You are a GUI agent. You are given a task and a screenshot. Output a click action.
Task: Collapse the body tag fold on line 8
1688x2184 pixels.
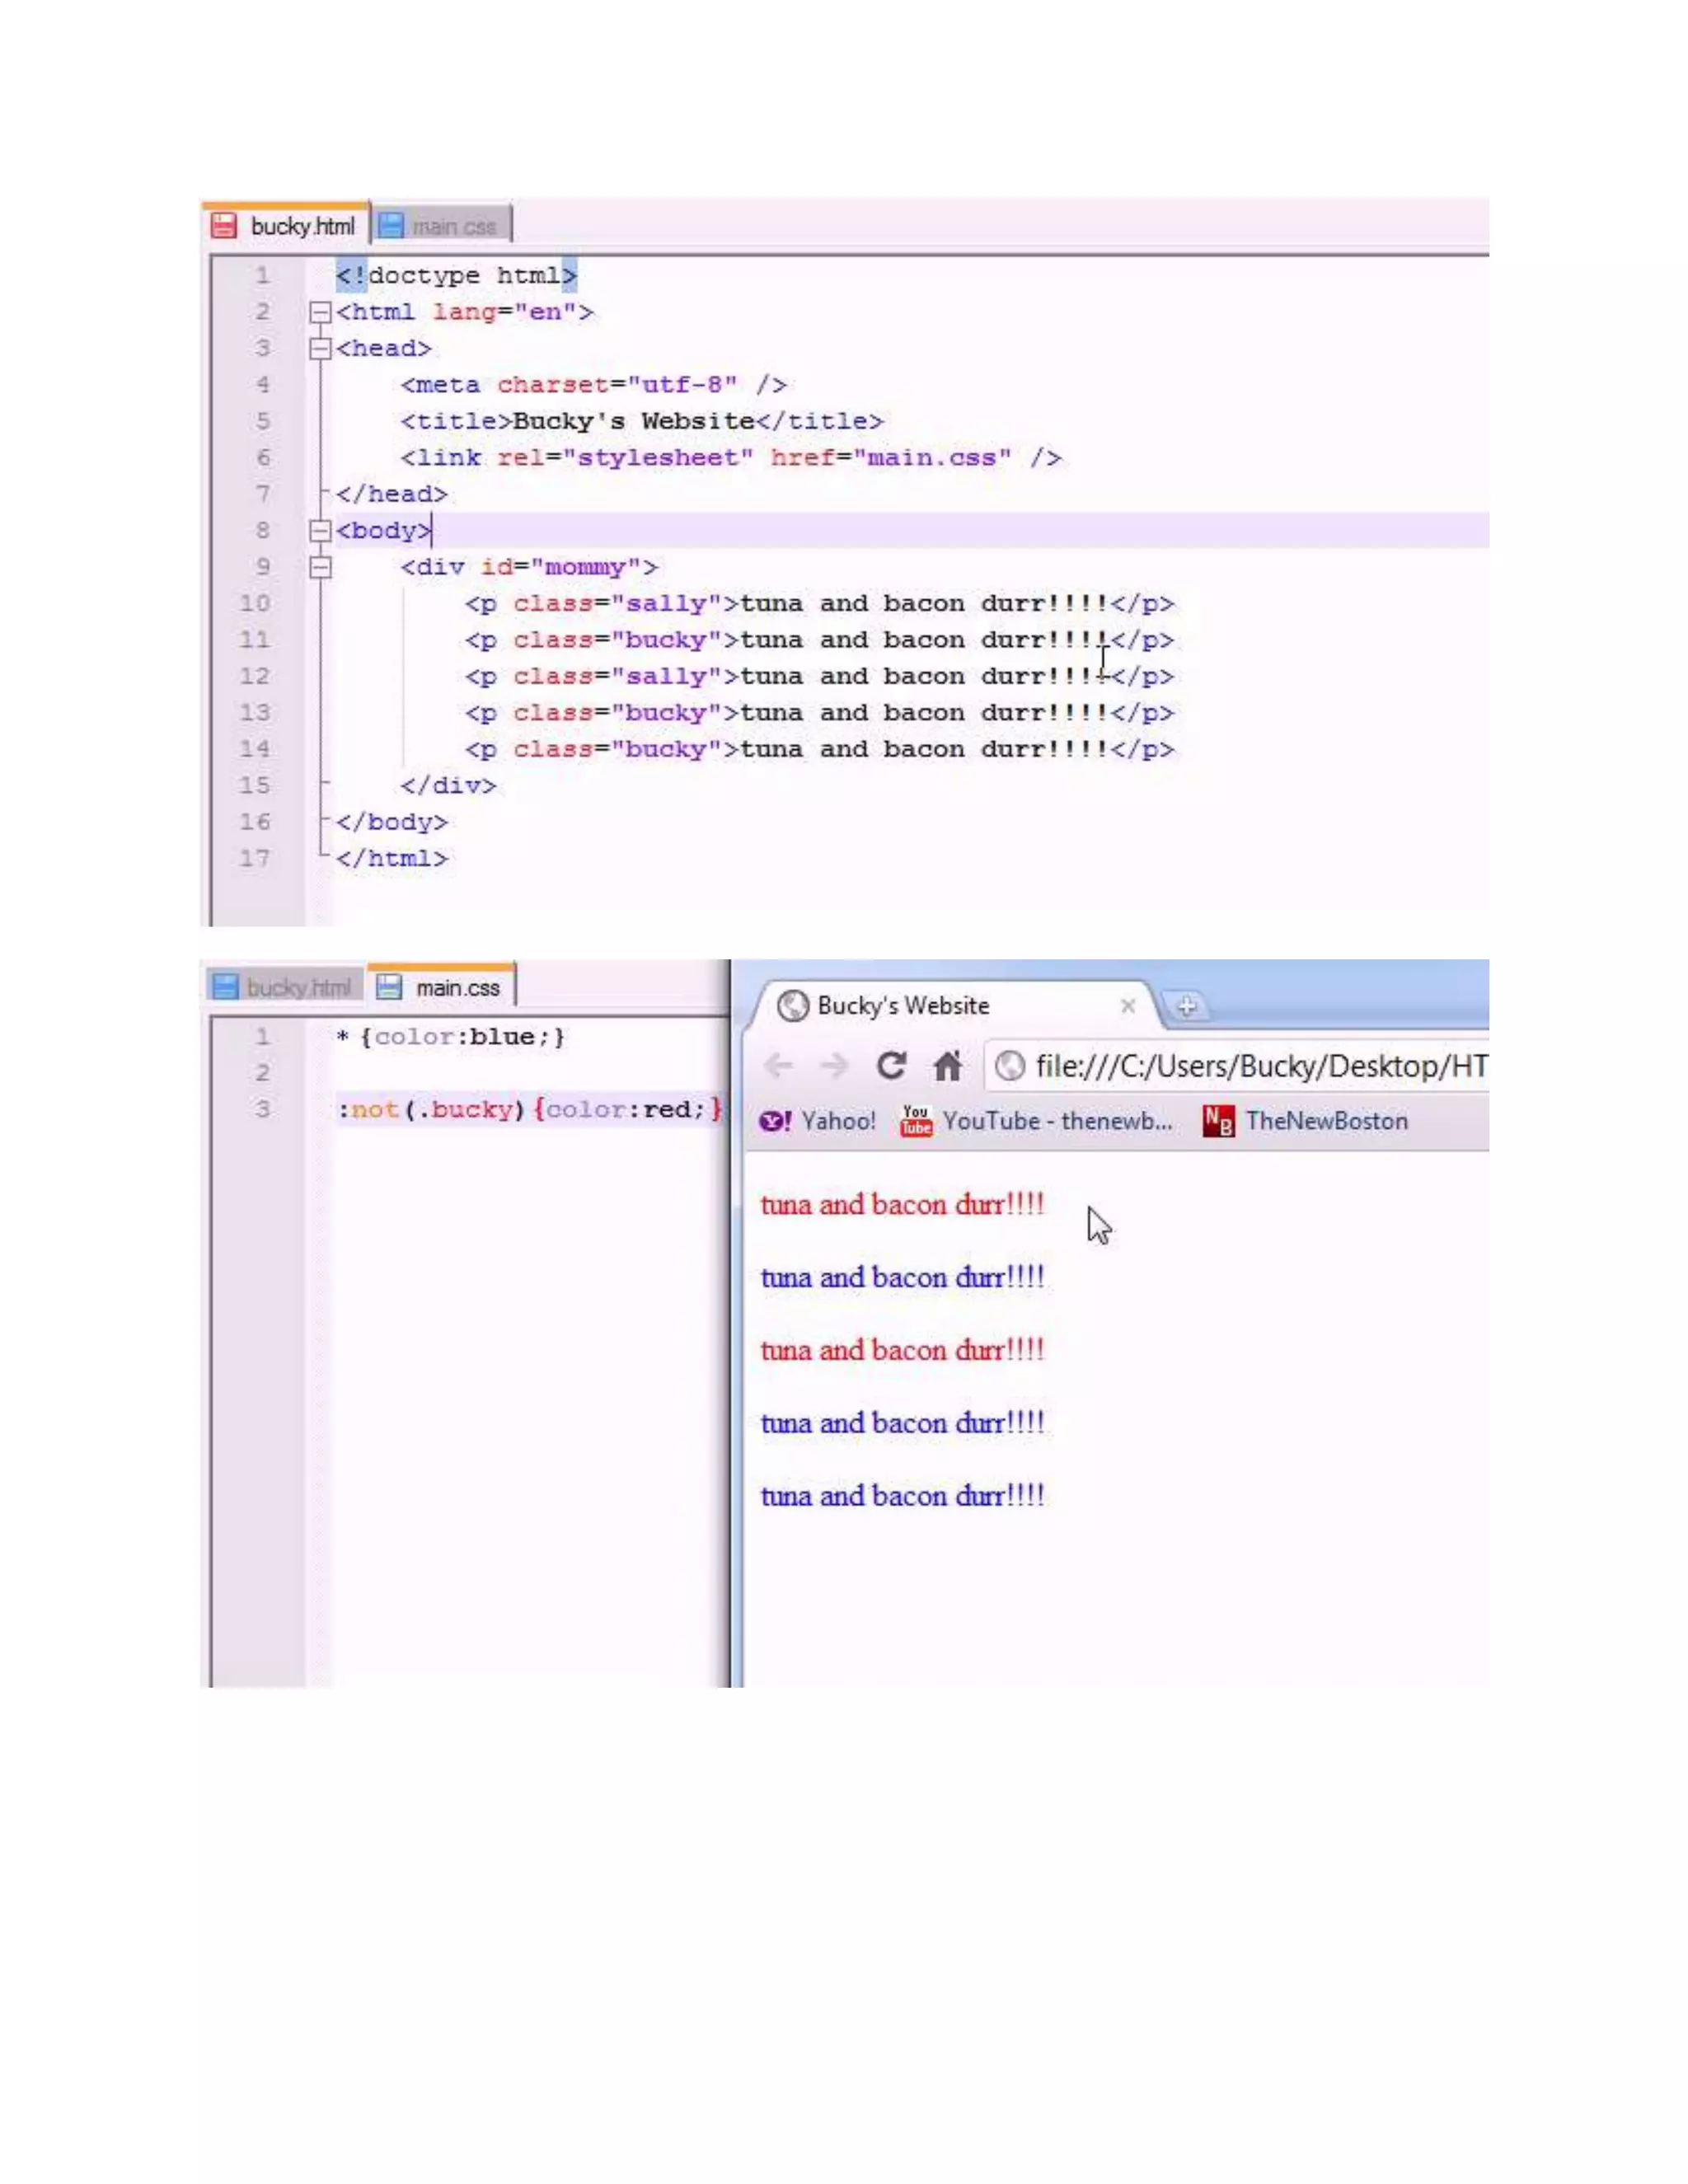[x=320, y=531]
